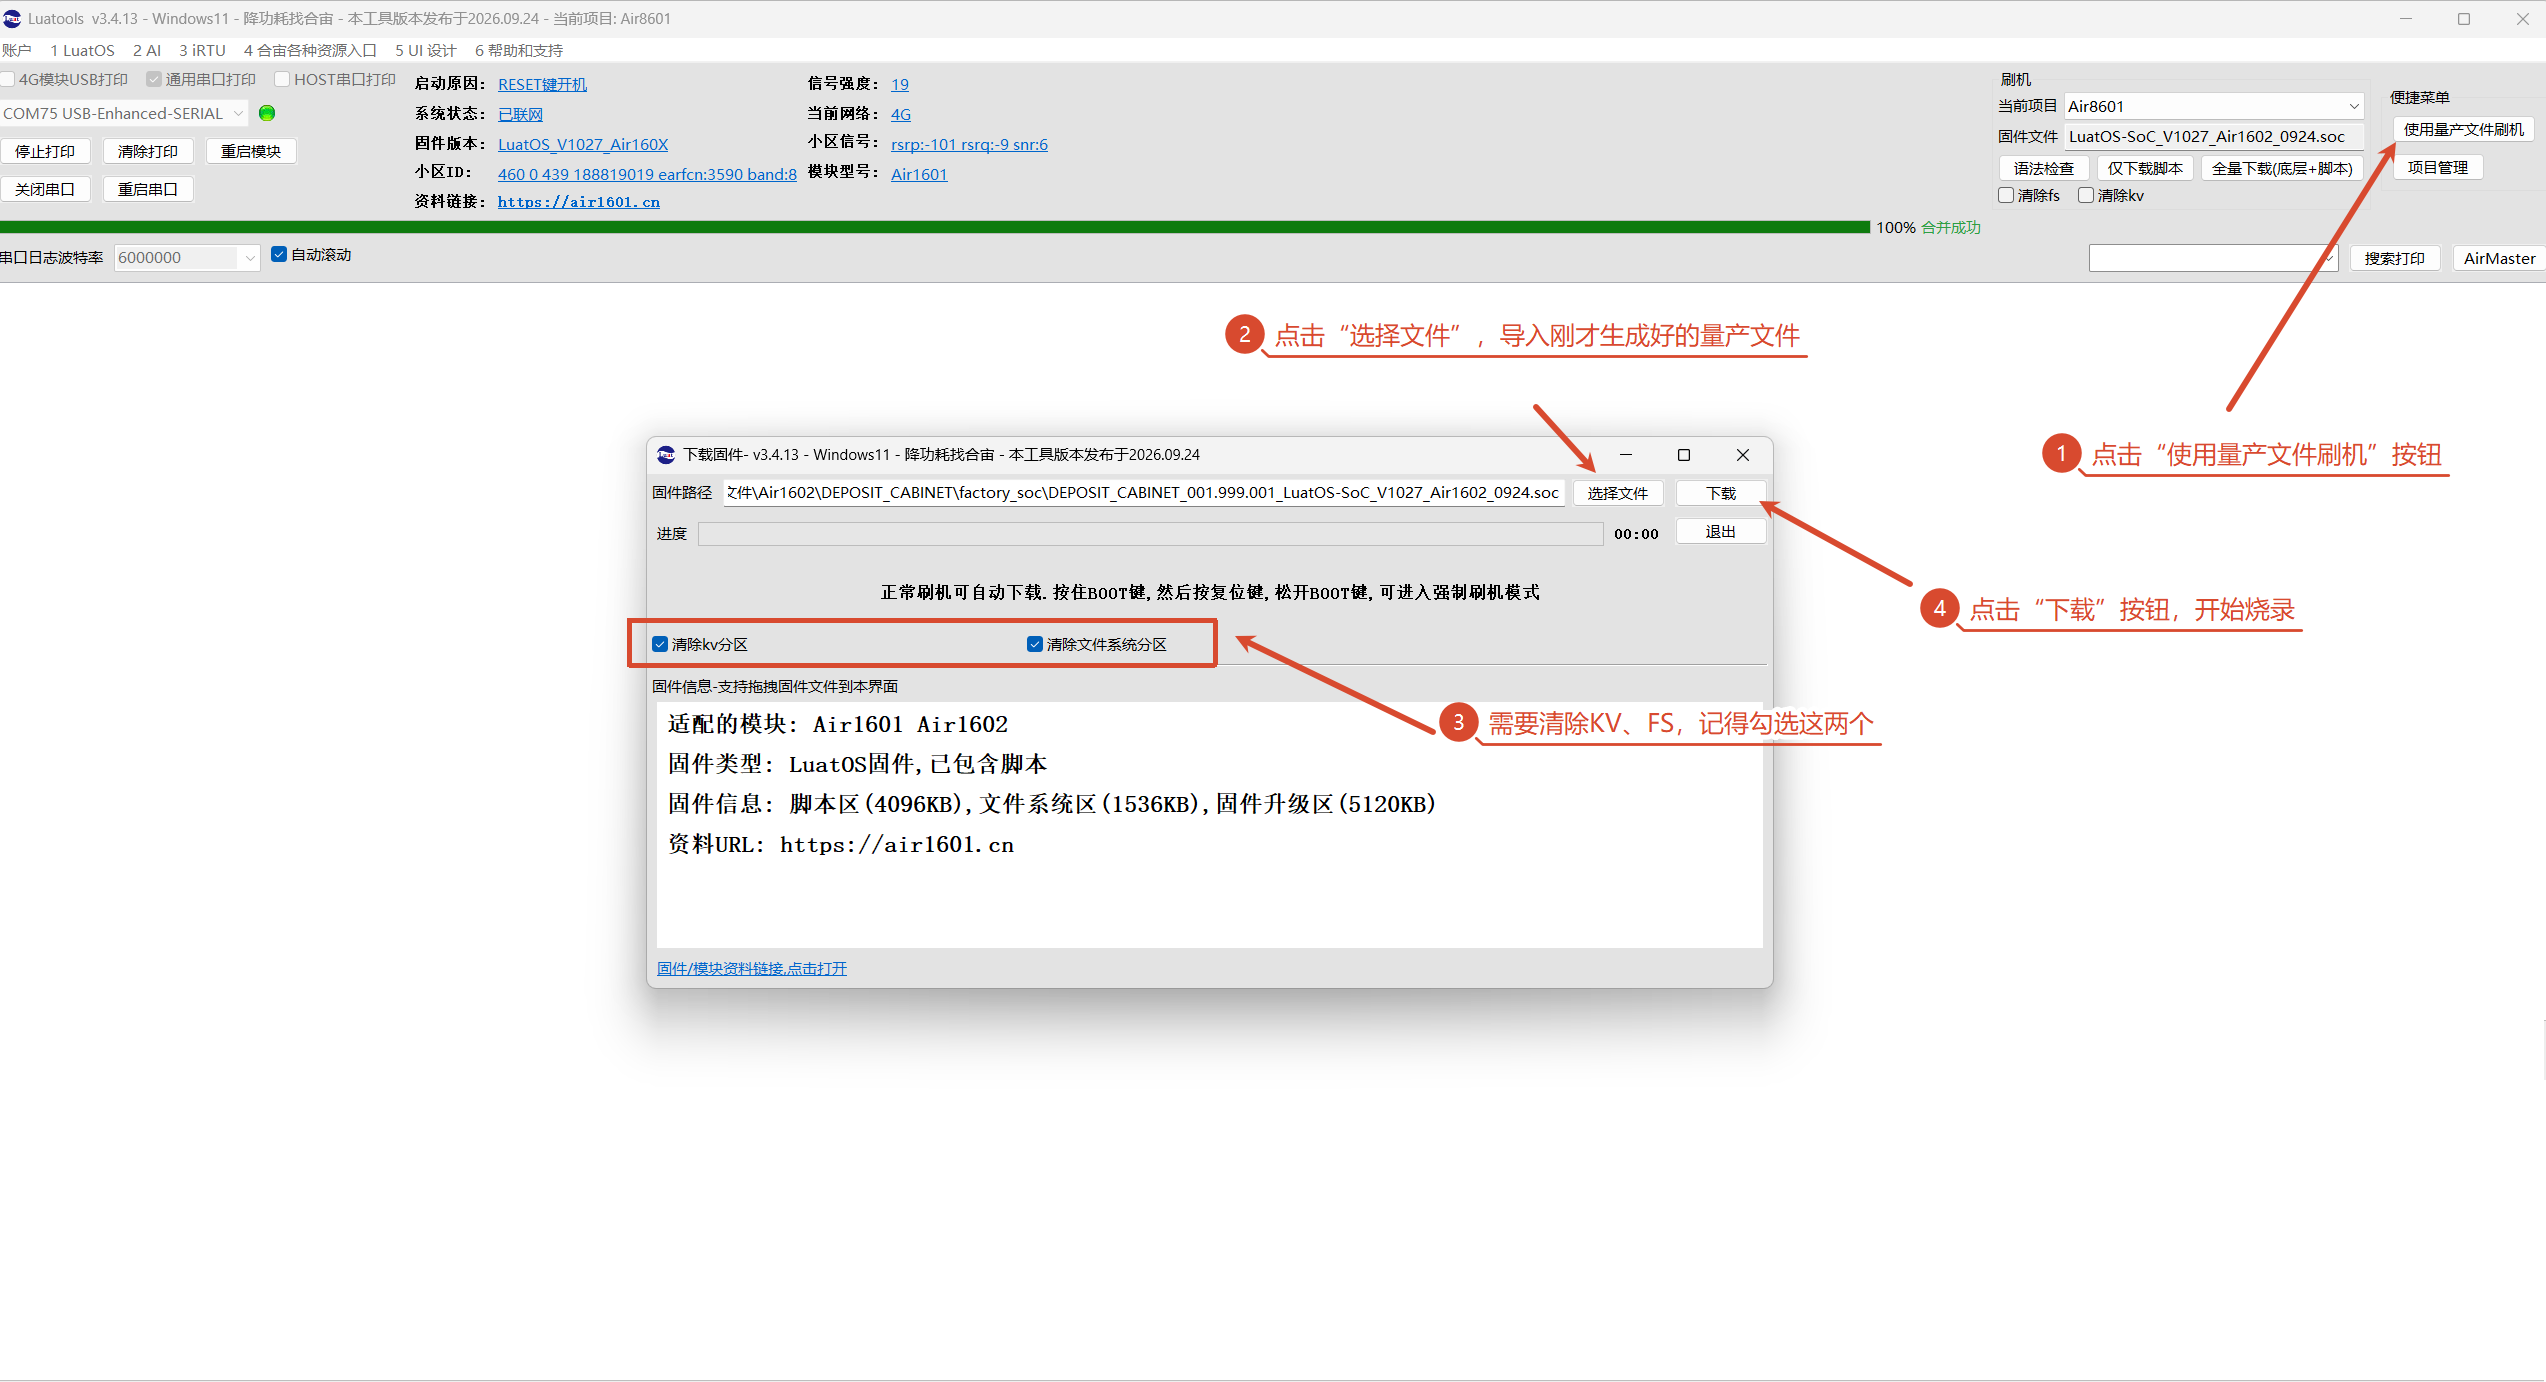The image size is (2546, 1382).
Task: Open 项目管理 from quick menu
Action: point(2438,167)
